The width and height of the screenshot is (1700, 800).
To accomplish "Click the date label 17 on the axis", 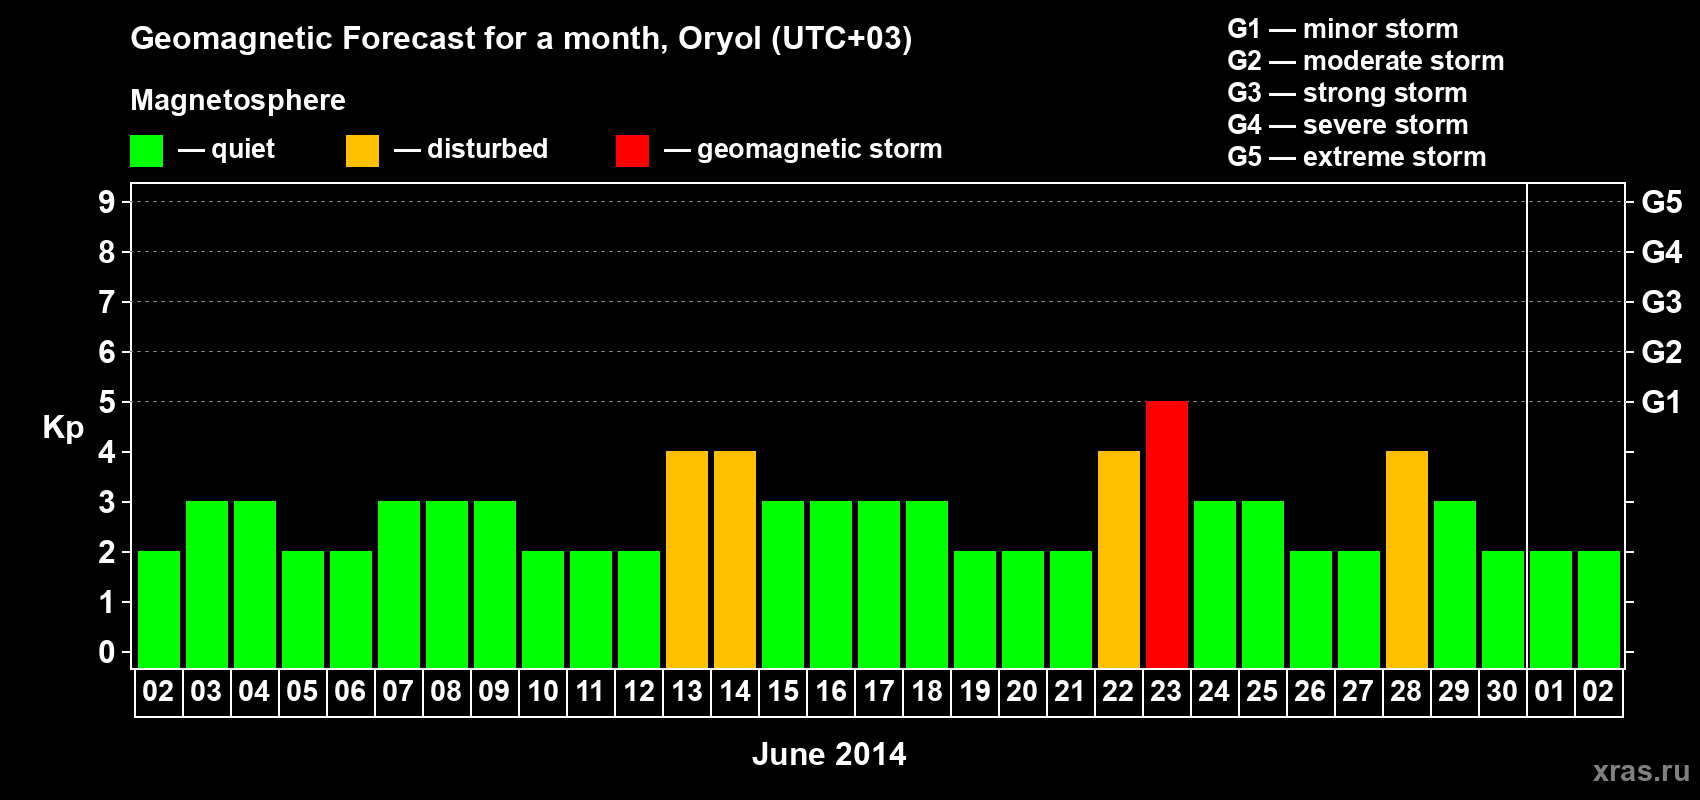I will click(879, 691).
